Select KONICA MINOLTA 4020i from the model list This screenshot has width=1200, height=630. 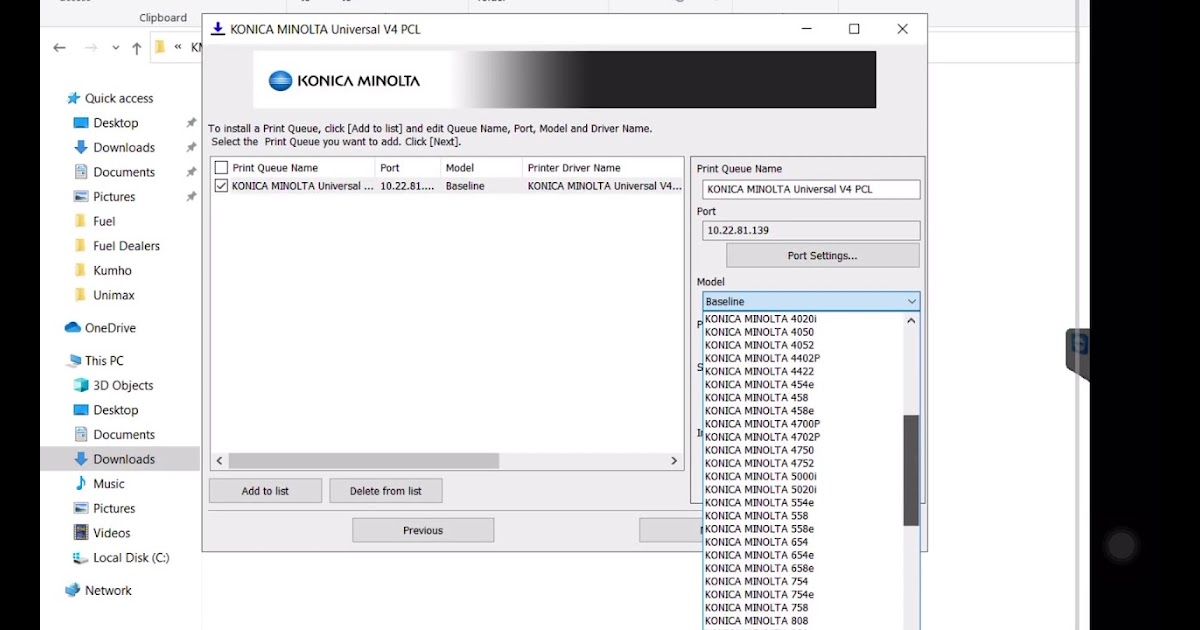tap(760, 319)
